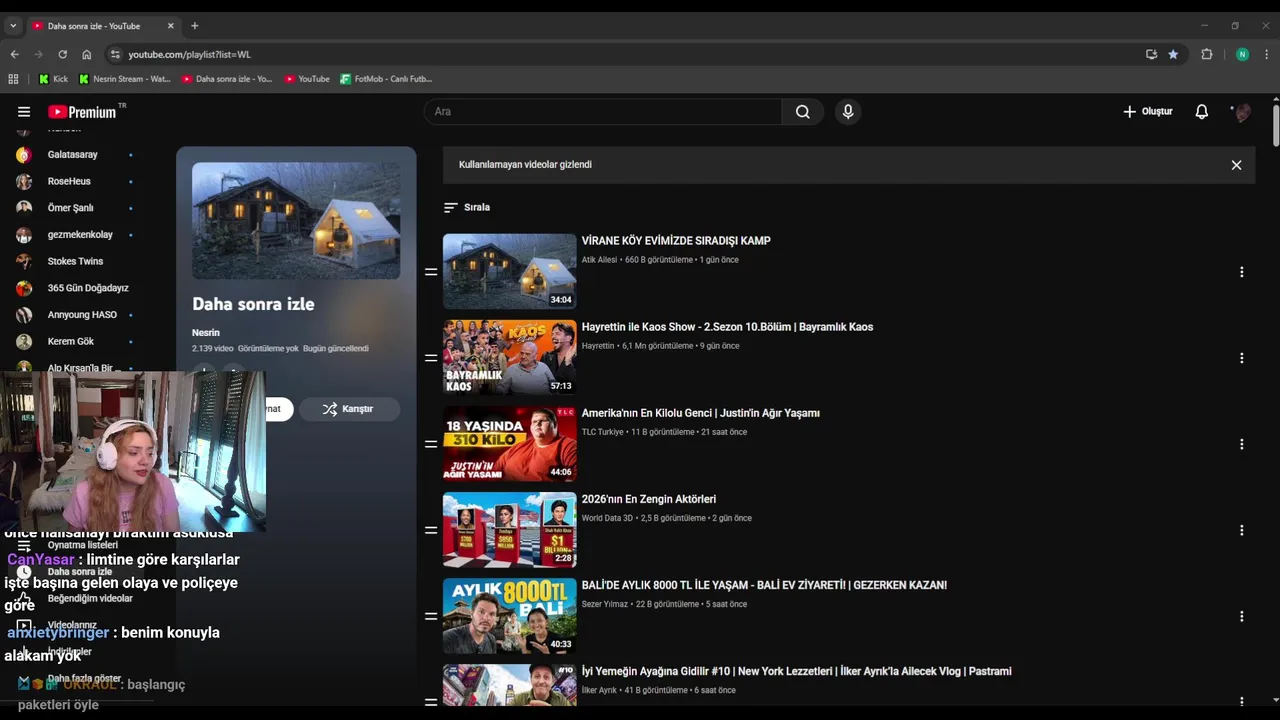The height and width of the screenshot is (720, 1280).
Task: Grab the reorder handle of Amerika'nın En Kilolu Genci
Action: click(x=431, y=444)
